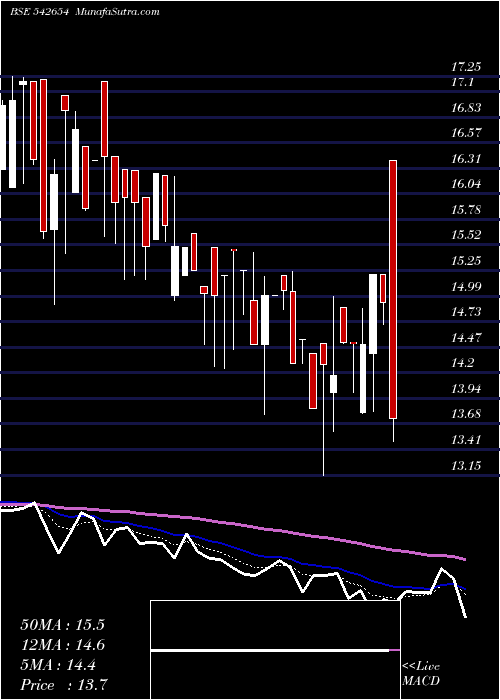Click the 13.94 price axis label
Image resolution: width=500 pixels, height=700 pixels.
[x=466, y=389]
